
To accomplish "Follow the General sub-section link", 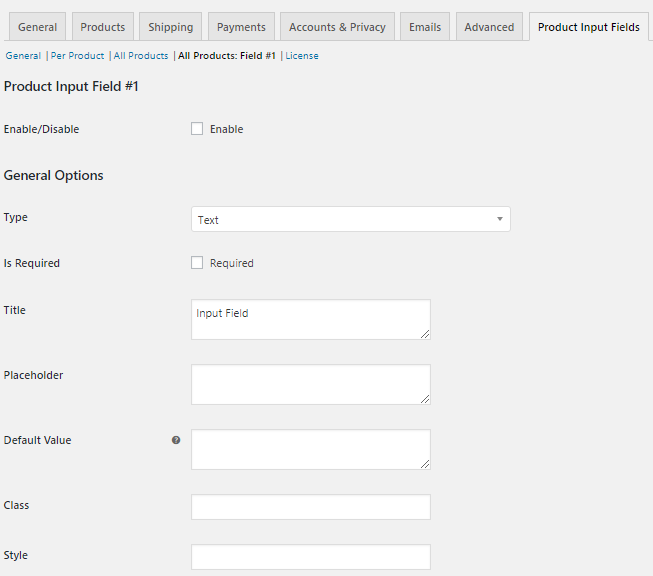I will click(23, 56).
